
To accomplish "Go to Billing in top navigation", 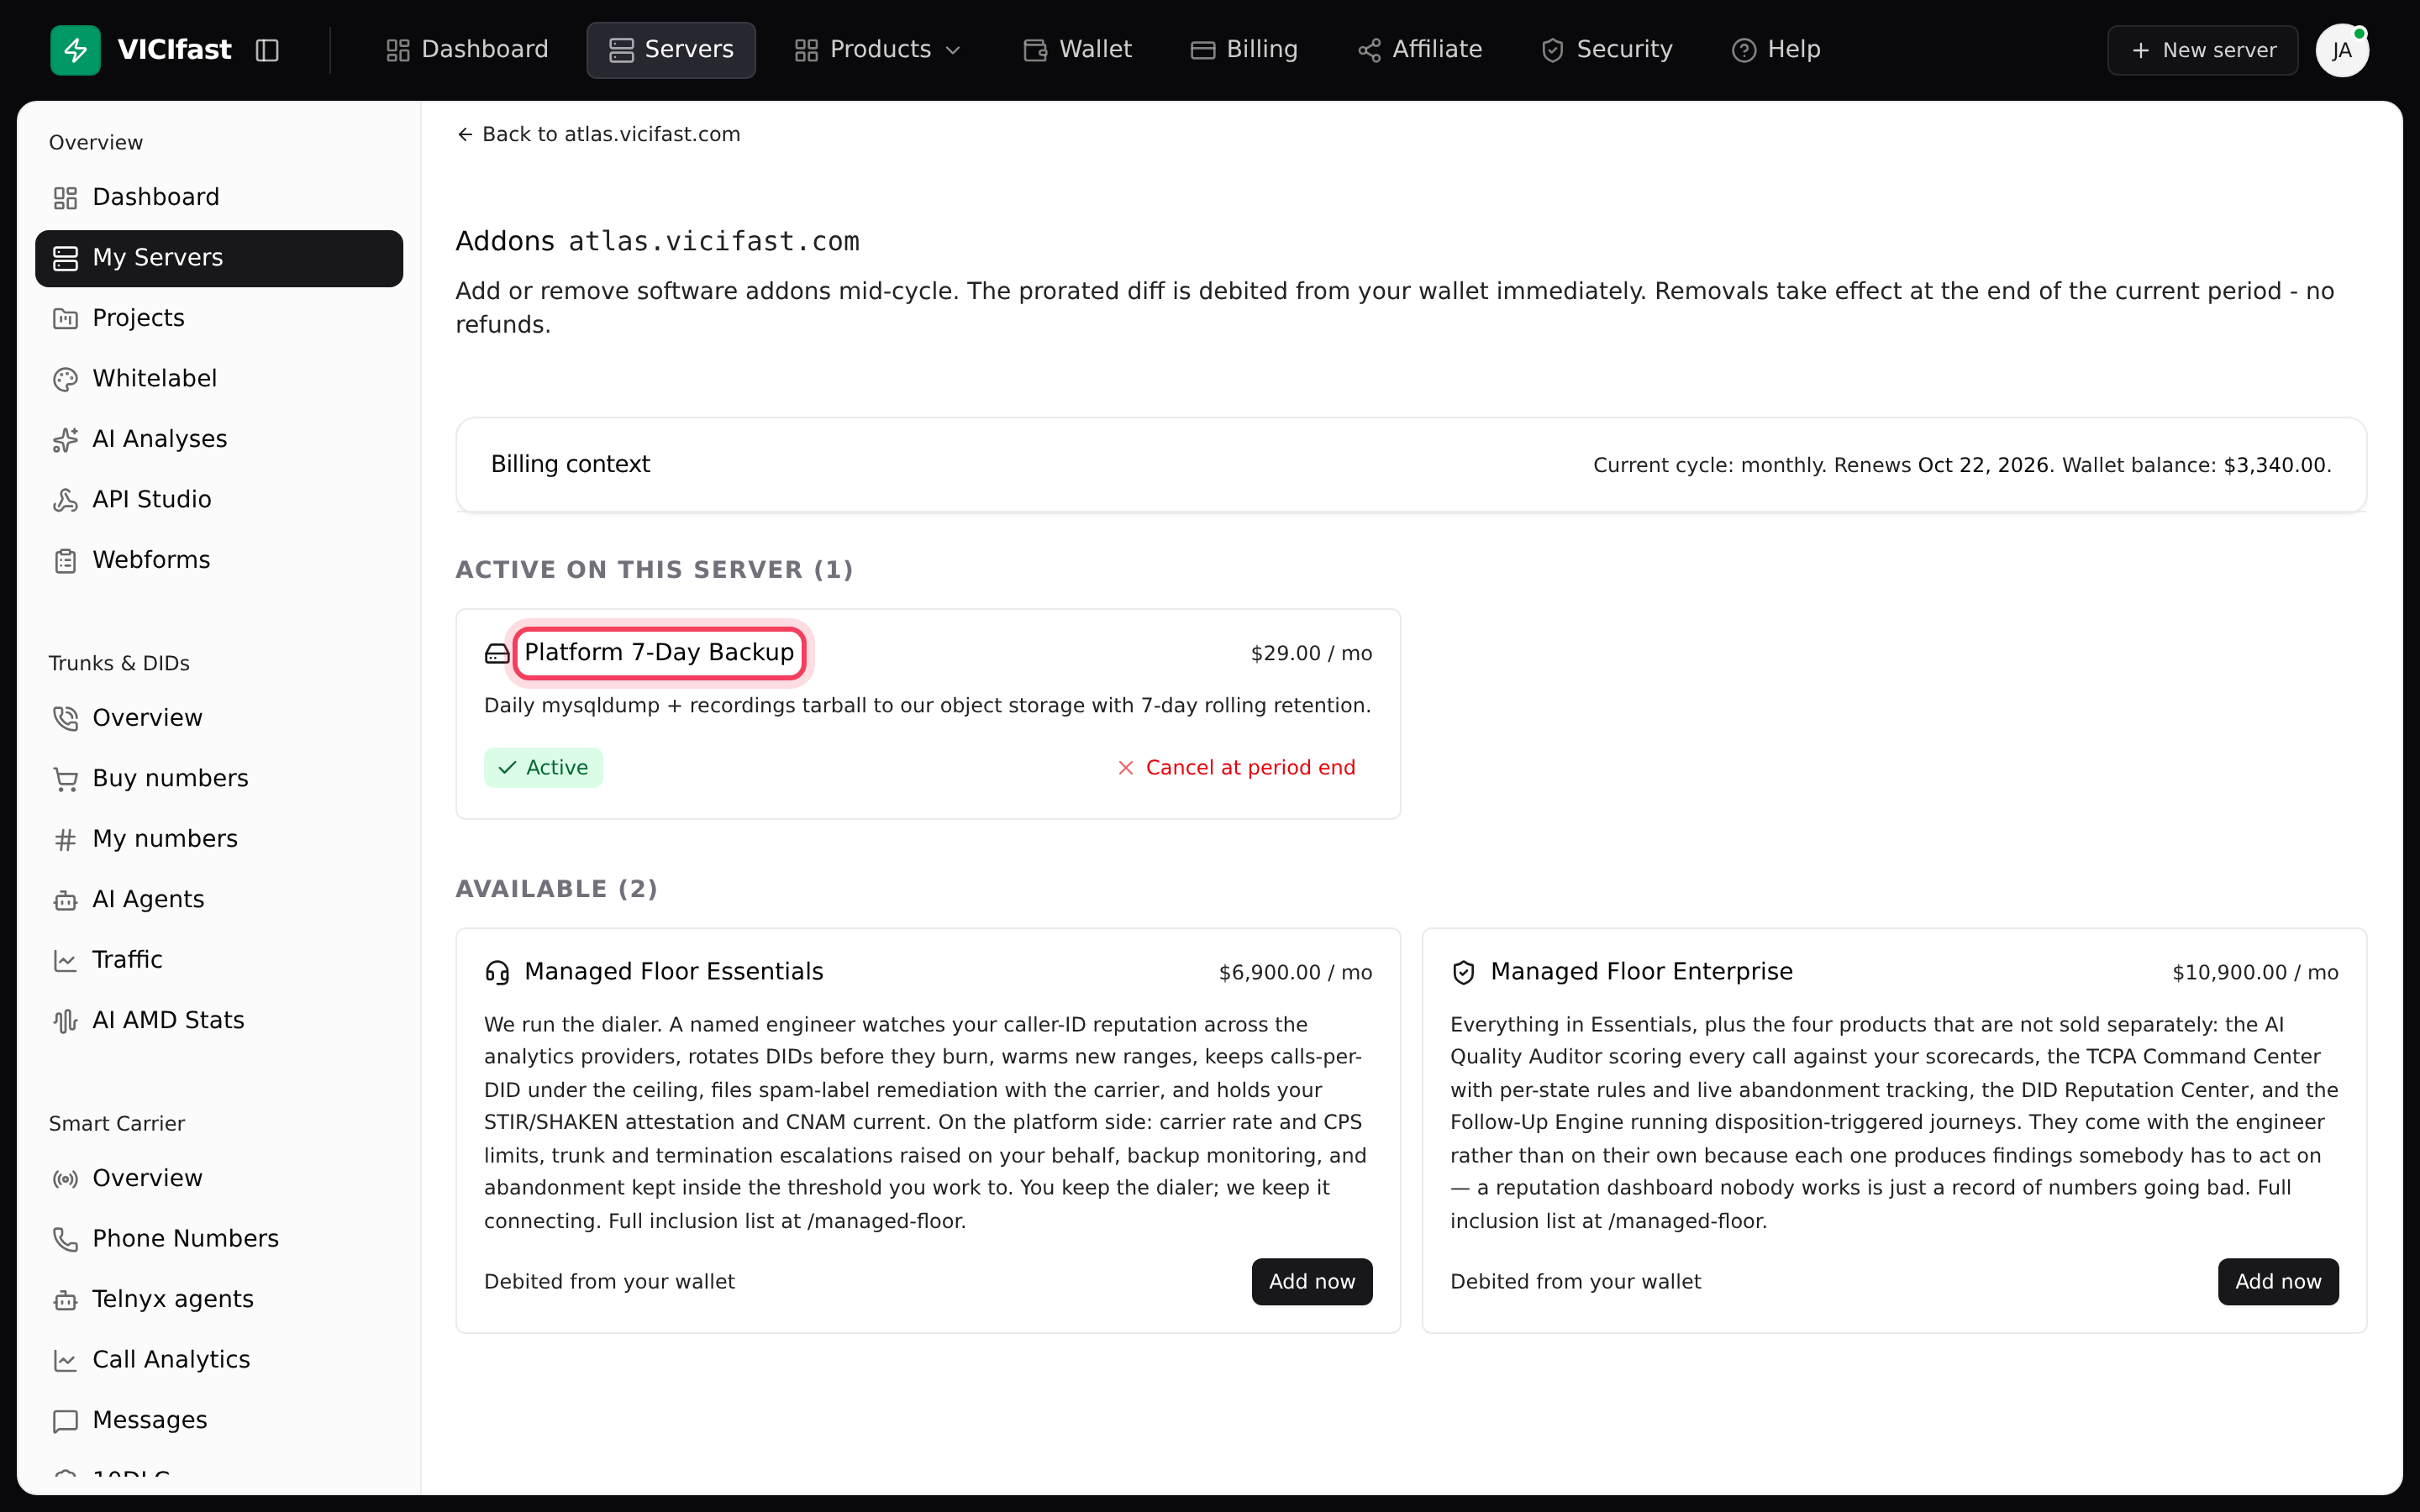I will point(1244,50).
